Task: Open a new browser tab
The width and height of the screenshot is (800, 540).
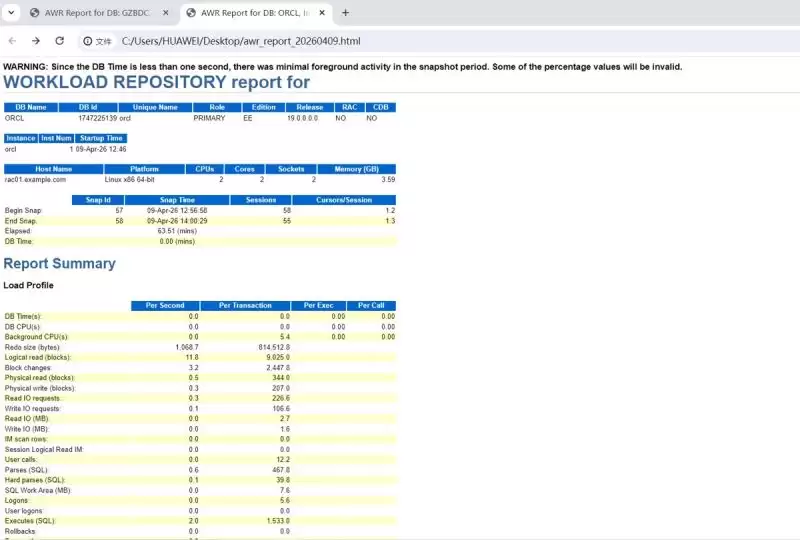Action: pyautogui.click(x=345, y=13)
